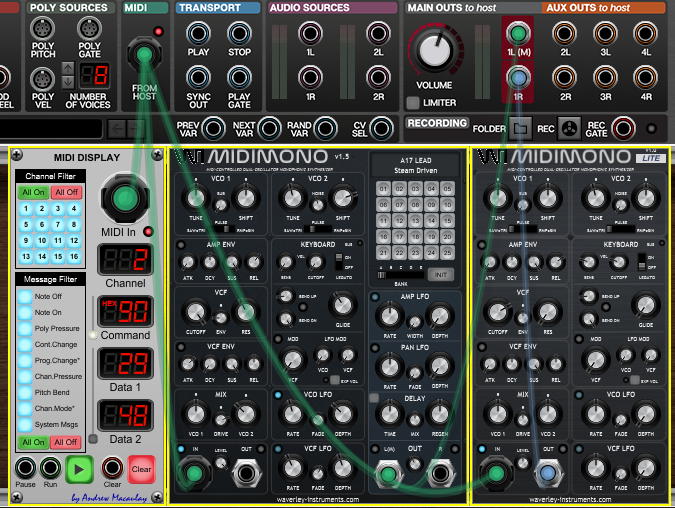The width and height of the screenshot is (675, 508).
Task: Click Channel Filter All On button
Action: pyautogui.click(x=33, y=192)
